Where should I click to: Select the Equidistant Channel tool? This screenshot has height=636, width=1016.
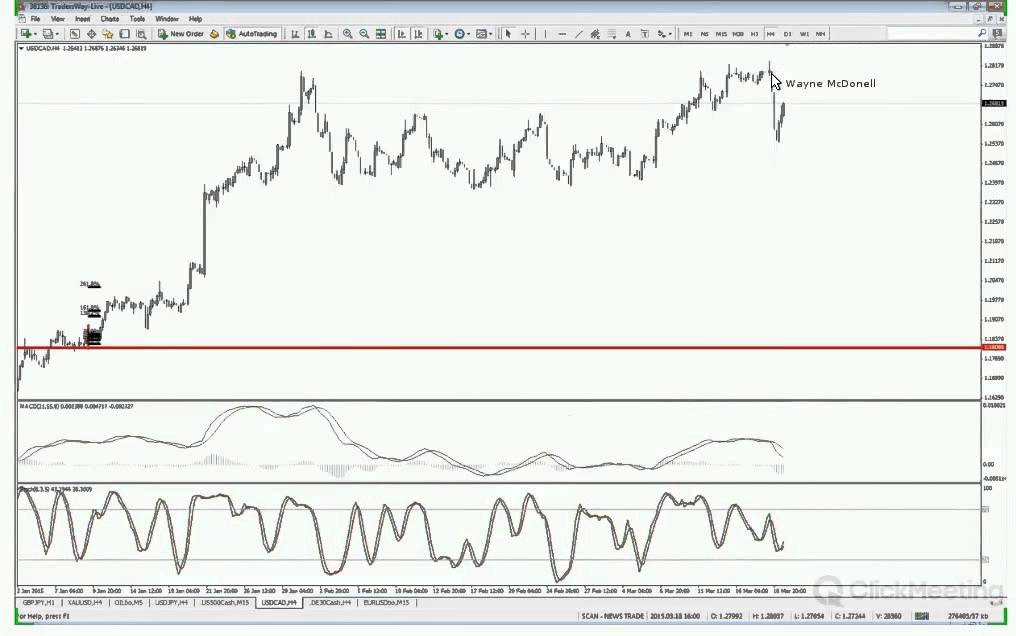coord(595,34)
